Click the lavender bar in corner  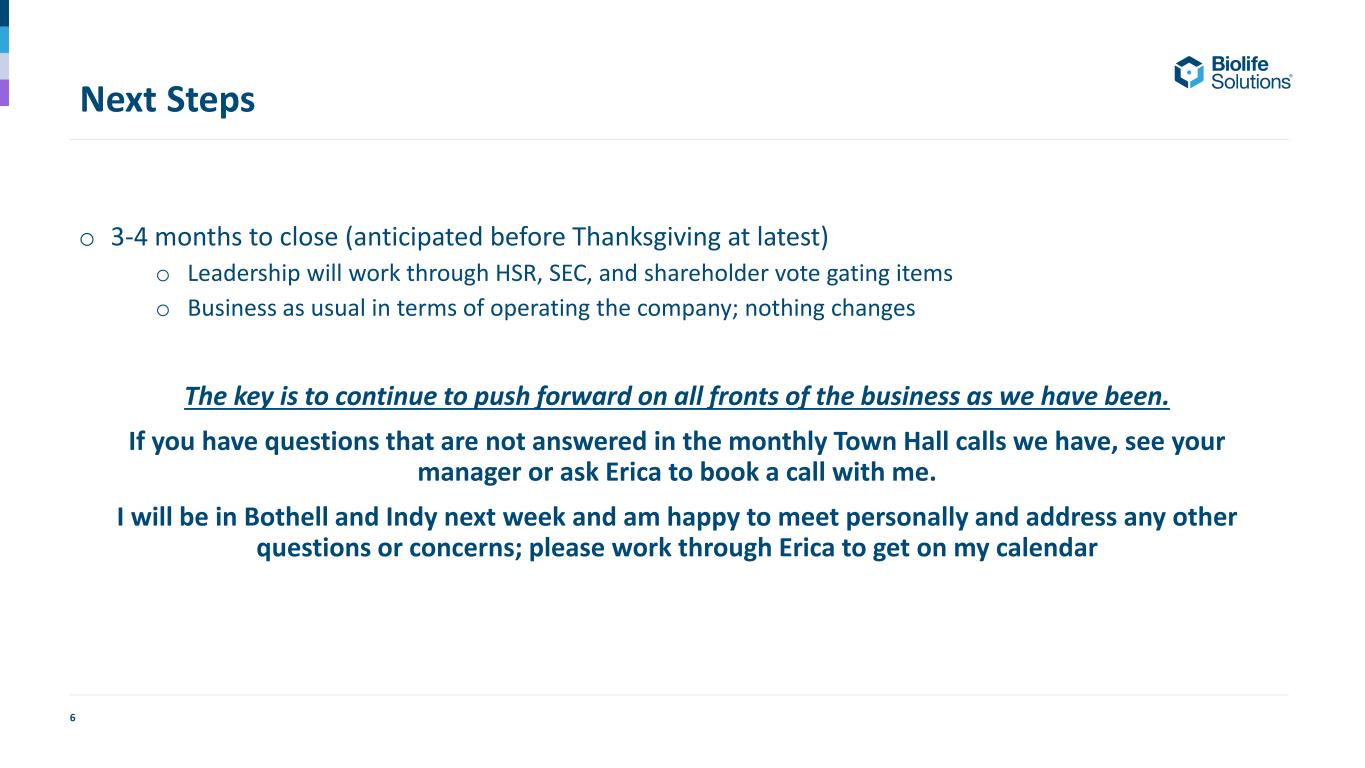(4, 66)
